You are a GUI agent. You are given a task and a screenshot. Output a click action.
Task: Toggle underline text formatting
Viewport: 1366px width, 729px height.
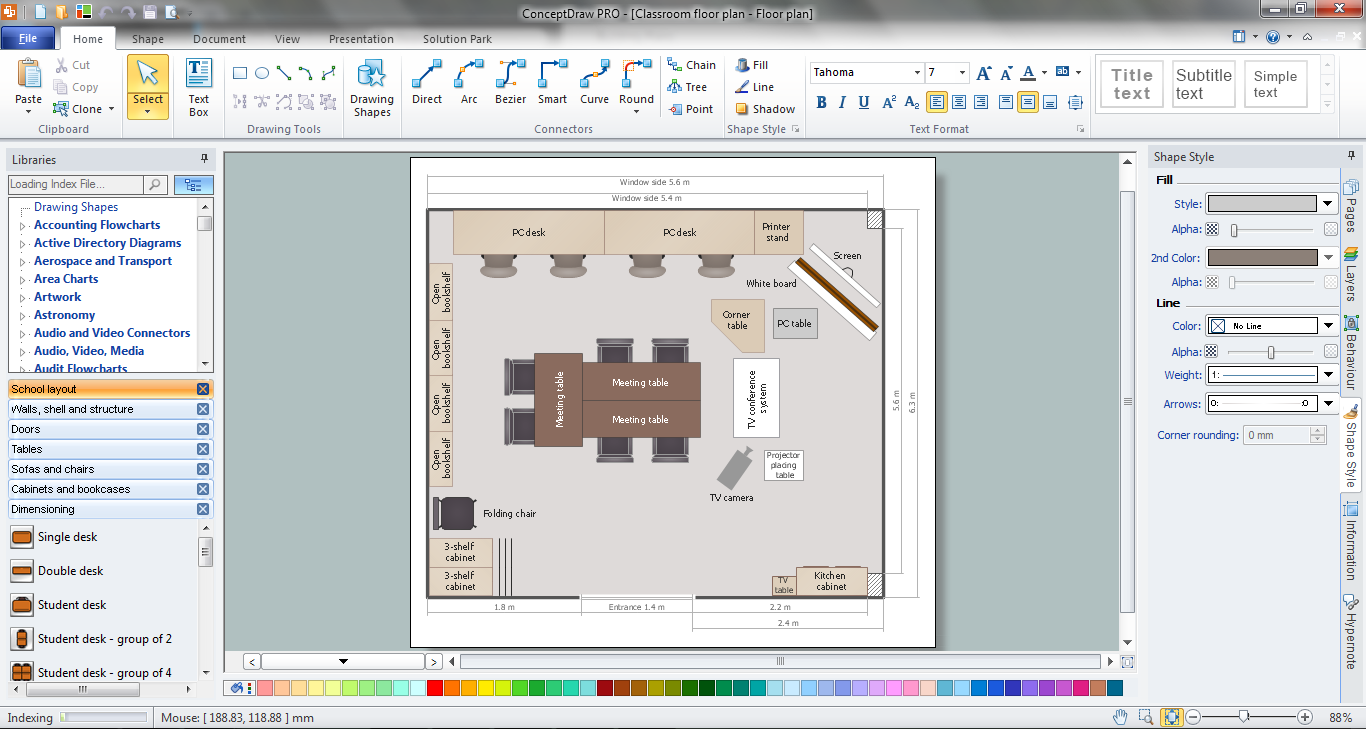point(862,102)
